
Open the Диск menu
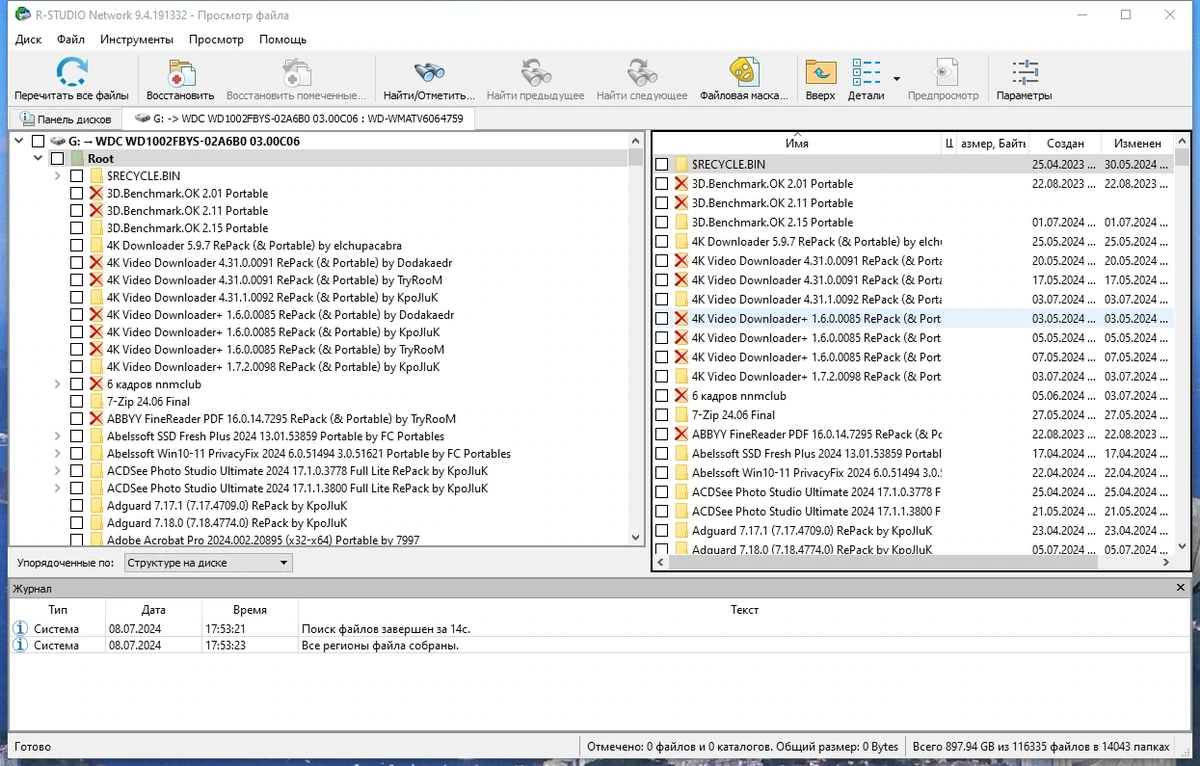(29, 39)
